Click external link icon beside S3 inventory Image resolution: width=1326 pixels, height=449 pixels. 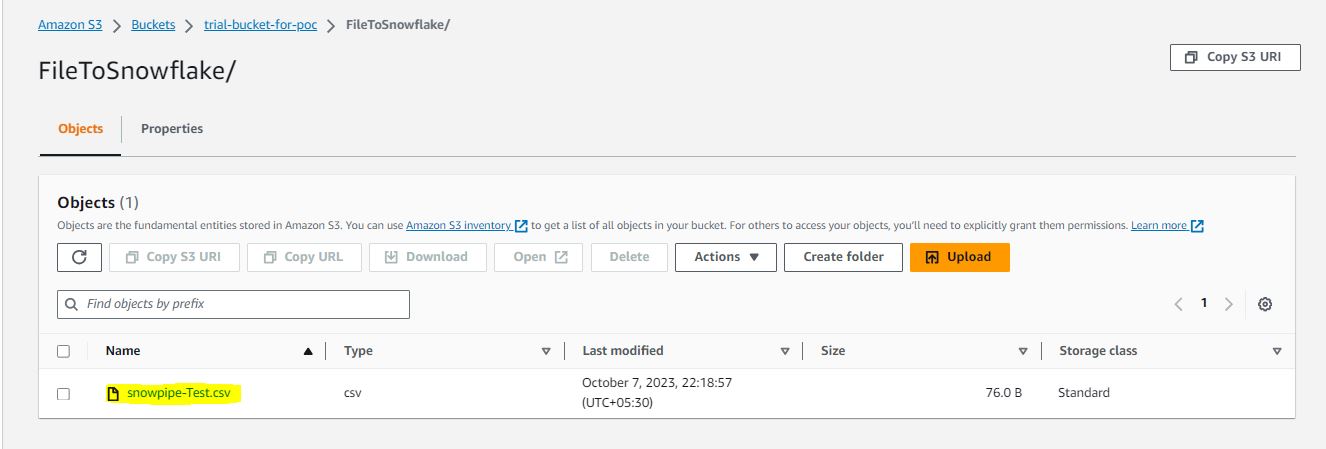pyautogui.click(x=521, y=226)
